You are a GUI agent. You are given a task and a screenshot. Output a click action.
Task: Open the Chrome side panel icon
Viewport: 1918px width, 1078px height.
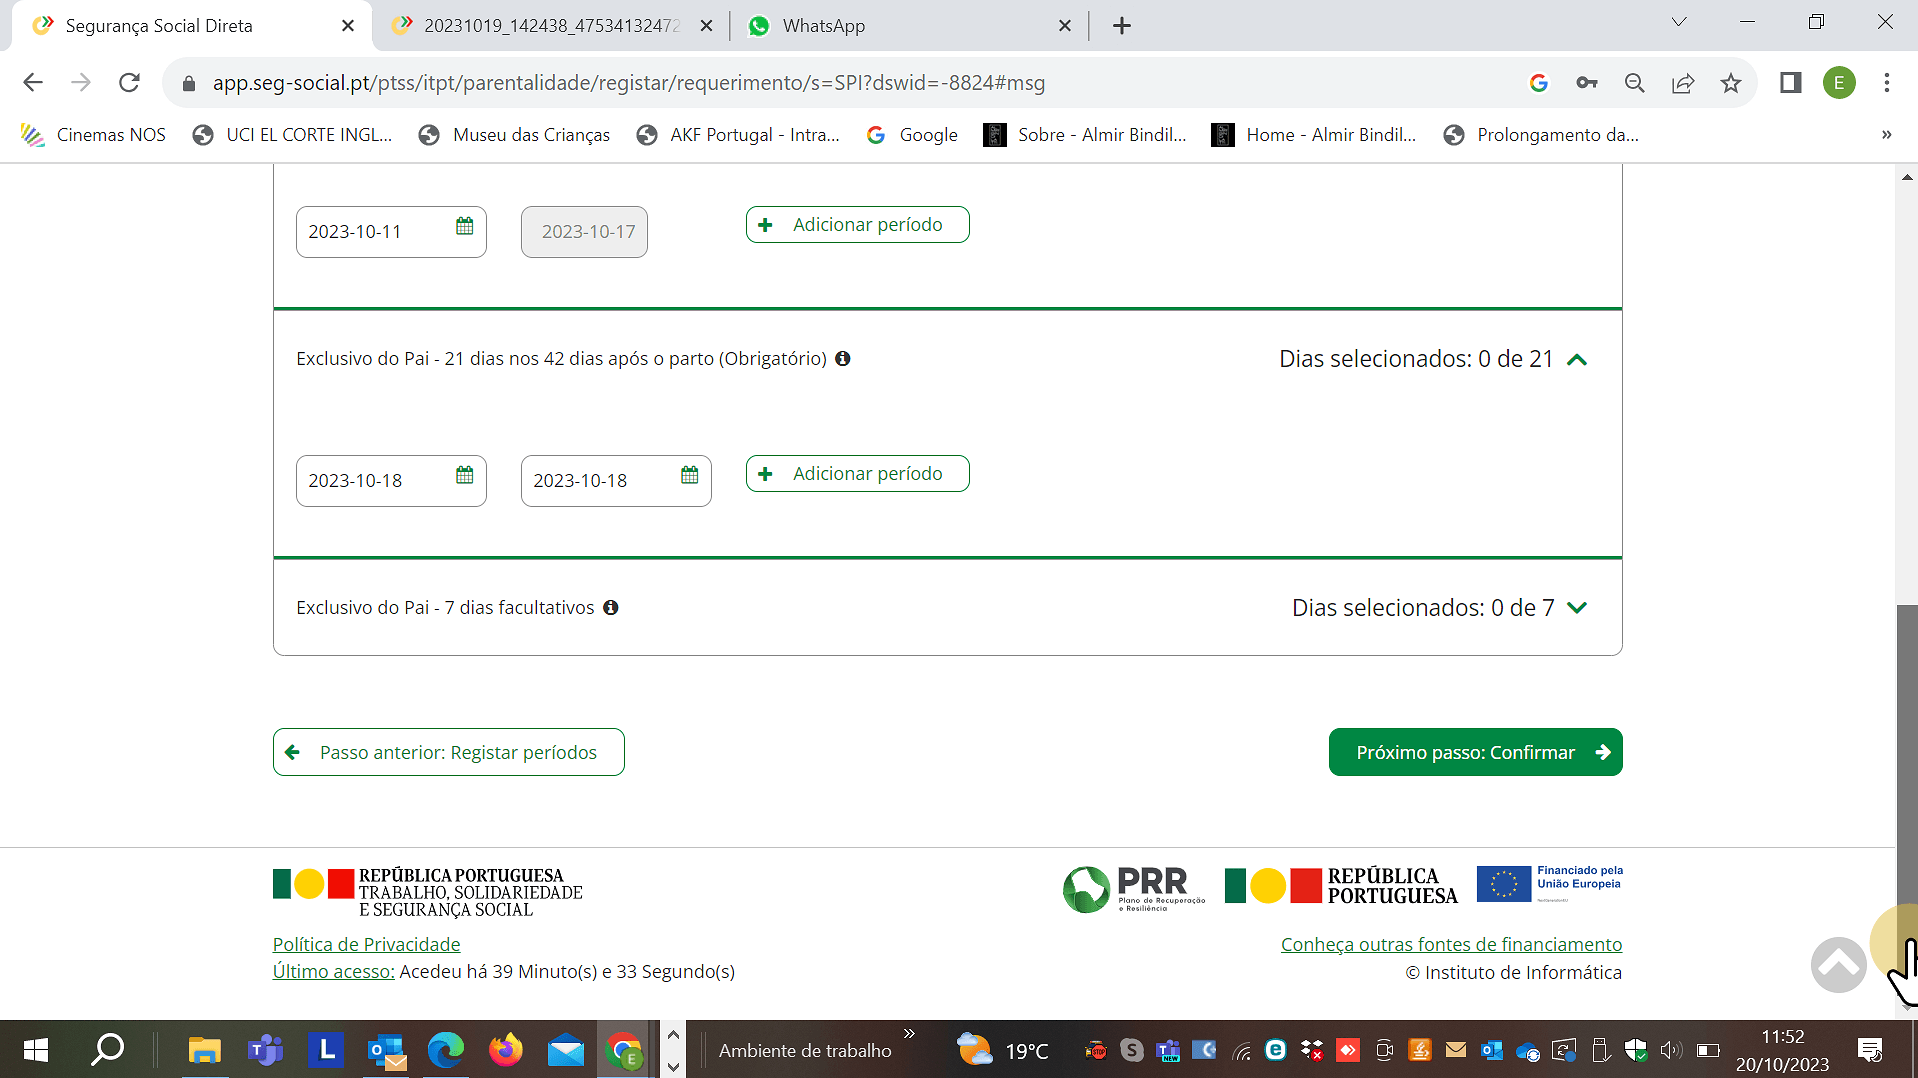click(1790, 83)
